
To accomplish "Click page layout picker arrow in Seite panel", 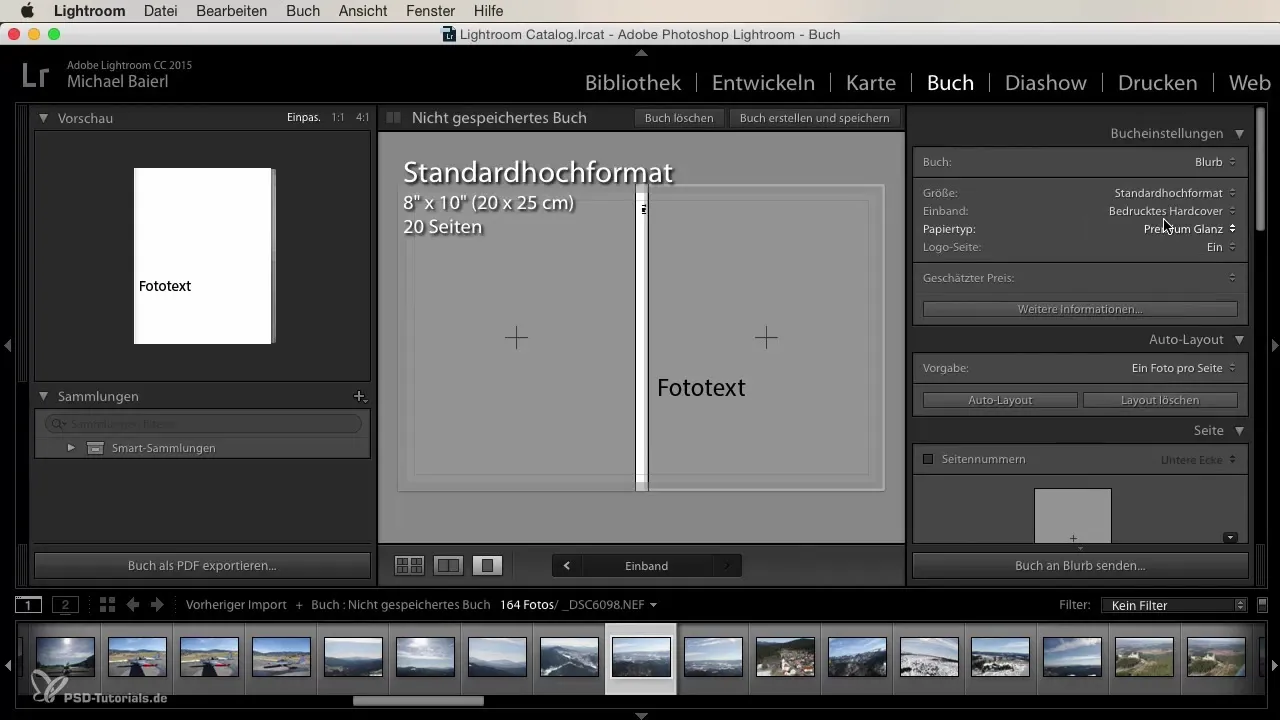I will coord(1230,538).
